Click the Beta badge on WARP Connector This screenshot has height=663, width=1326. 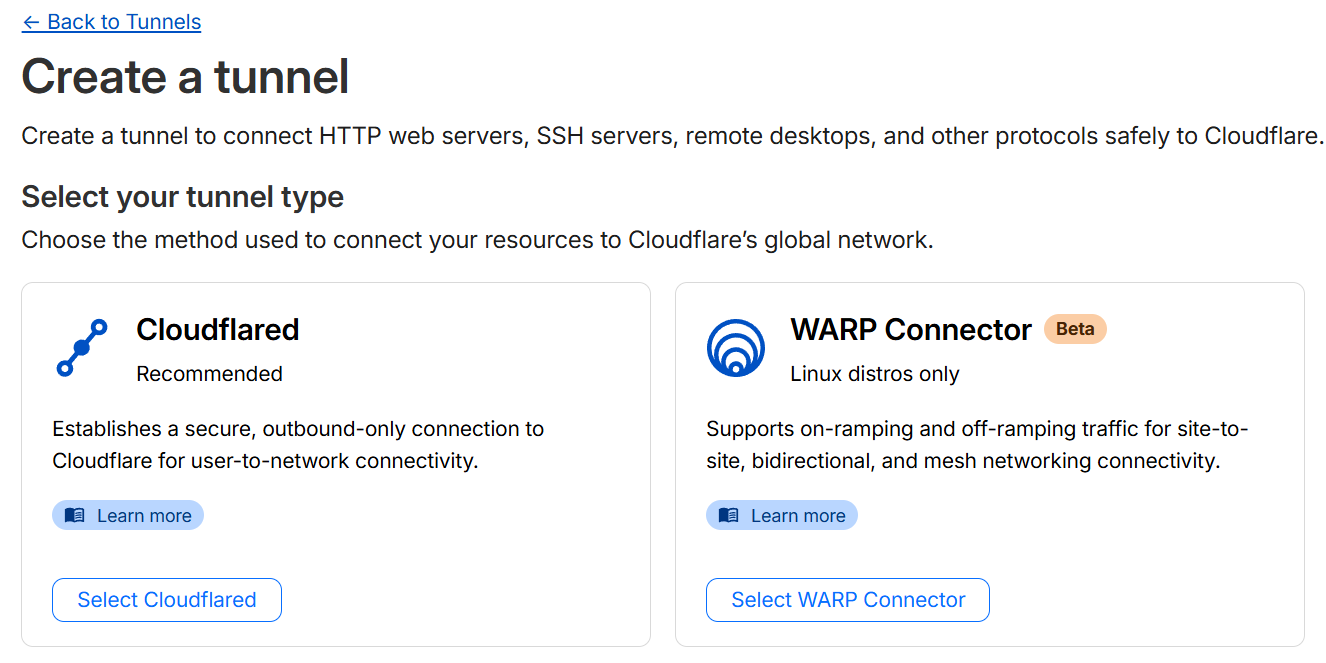(x=1075, y=328)
